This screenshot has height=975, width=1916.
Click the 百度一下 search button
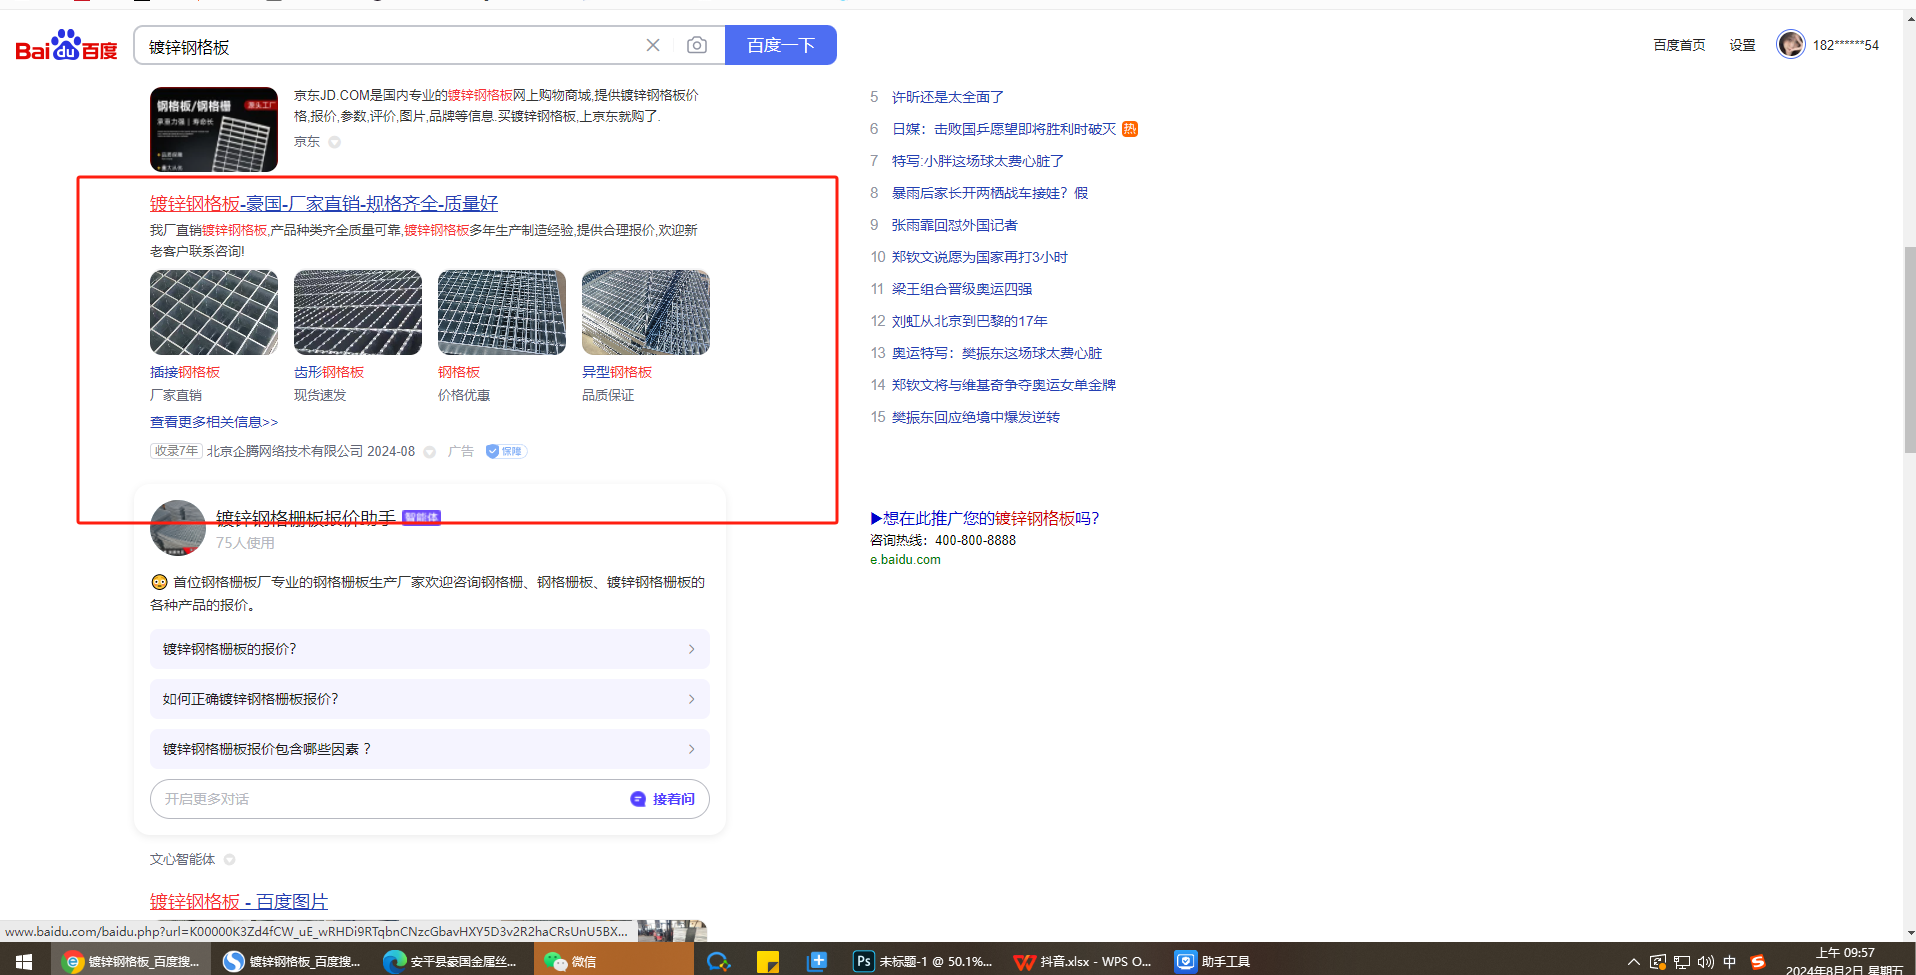click(781, 45)
